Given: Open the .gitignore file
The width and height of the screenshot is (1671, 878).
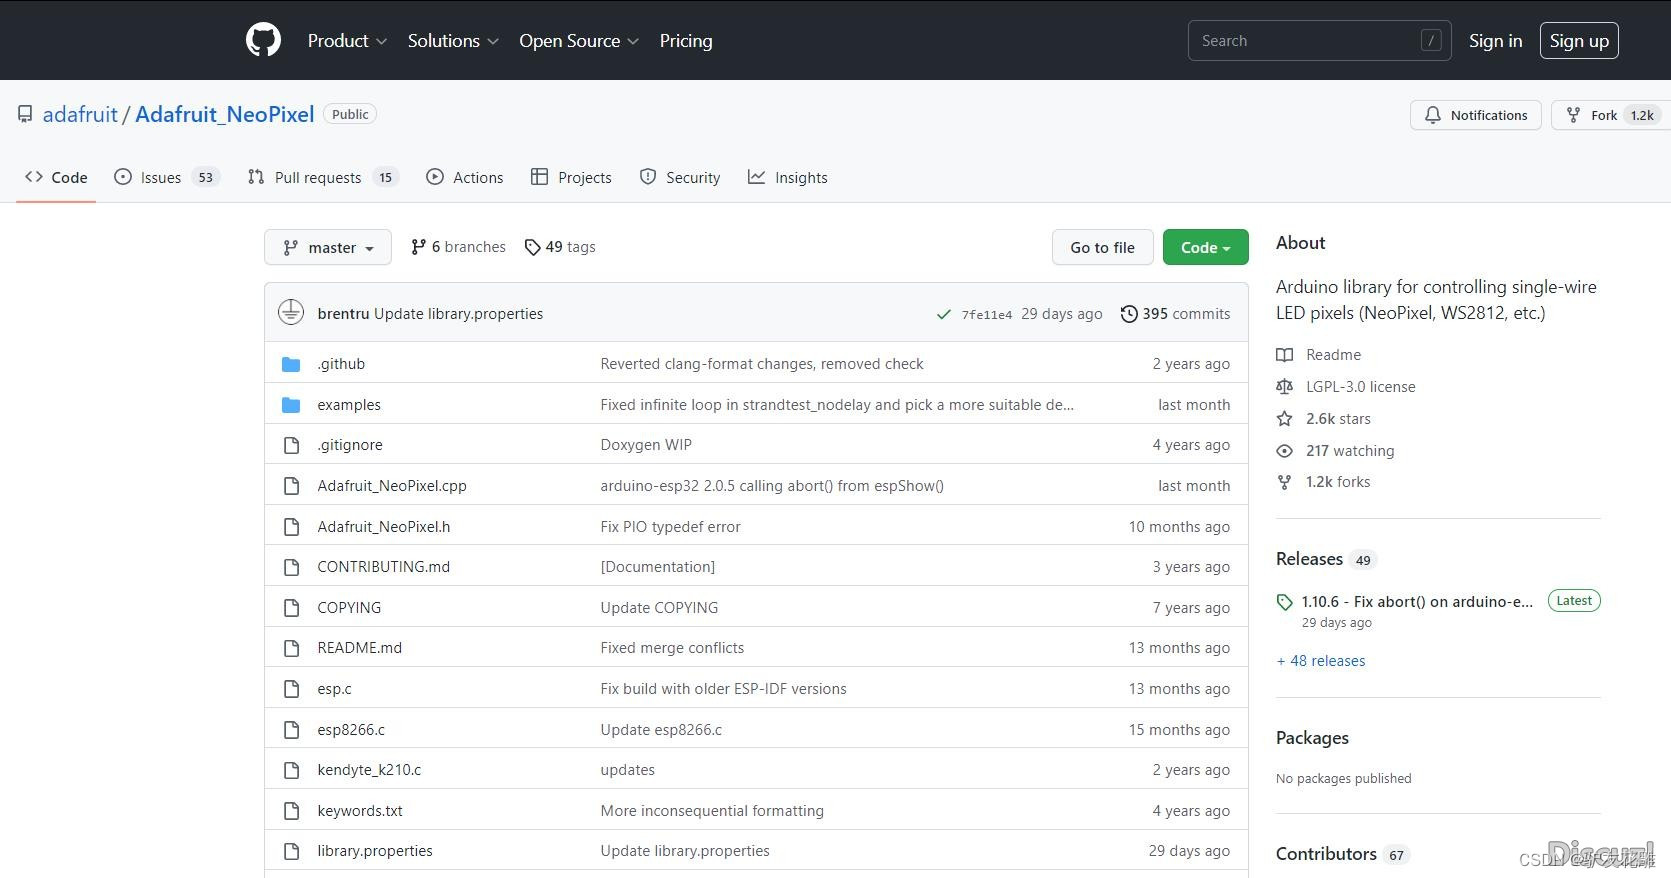Looking at the screenshot, I should coord(350,445).
